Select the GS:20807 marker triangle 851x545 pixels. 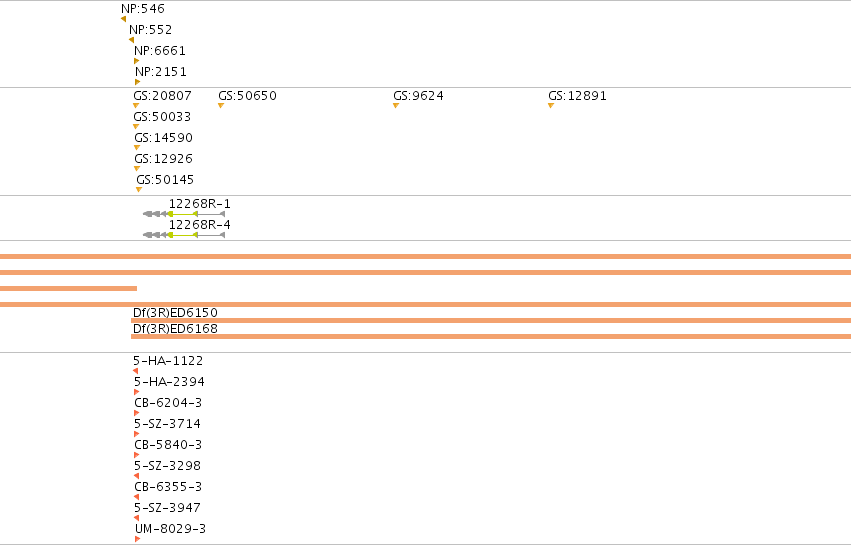136,106
